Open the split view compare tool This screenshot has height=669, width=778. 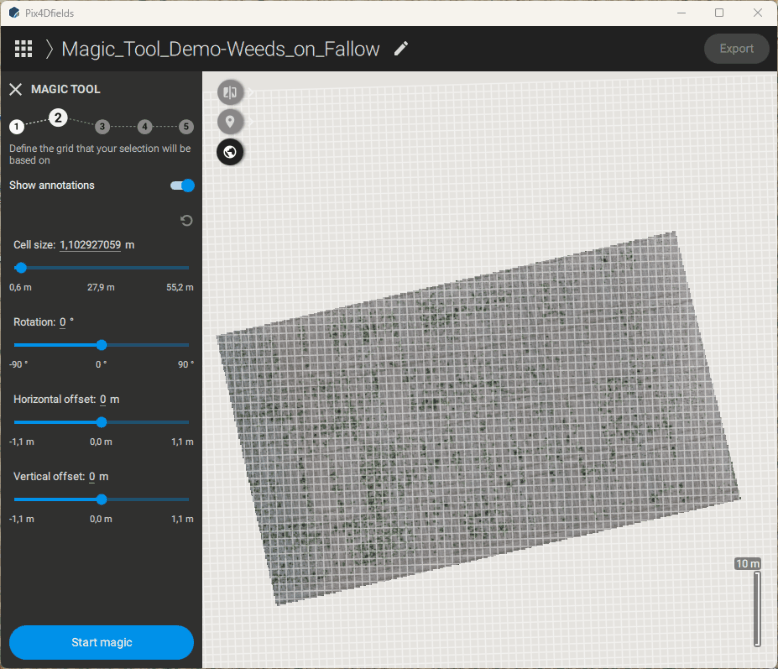(230, 92)
